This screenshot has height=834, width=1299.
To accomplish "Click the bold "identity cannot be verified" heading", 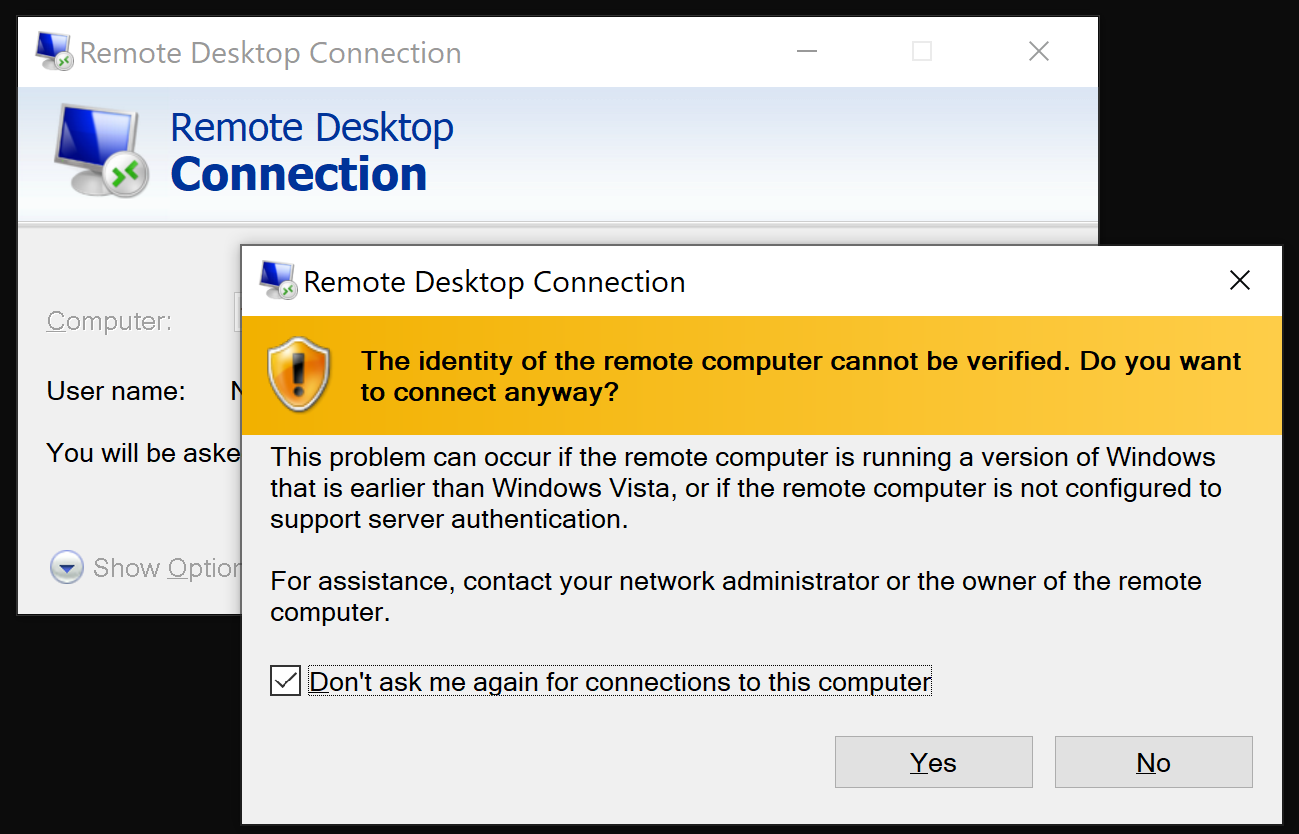I will click(800, 376).
